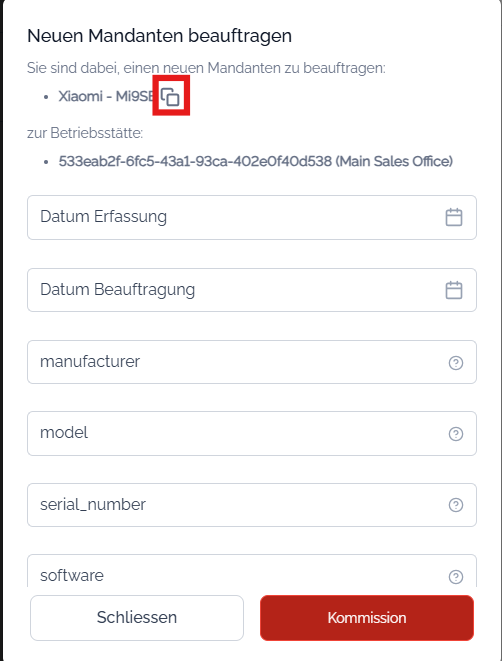Focus the Datum Erfassung input
The width and height of the screenshot is (502, 661).
(x=252, y=218)
